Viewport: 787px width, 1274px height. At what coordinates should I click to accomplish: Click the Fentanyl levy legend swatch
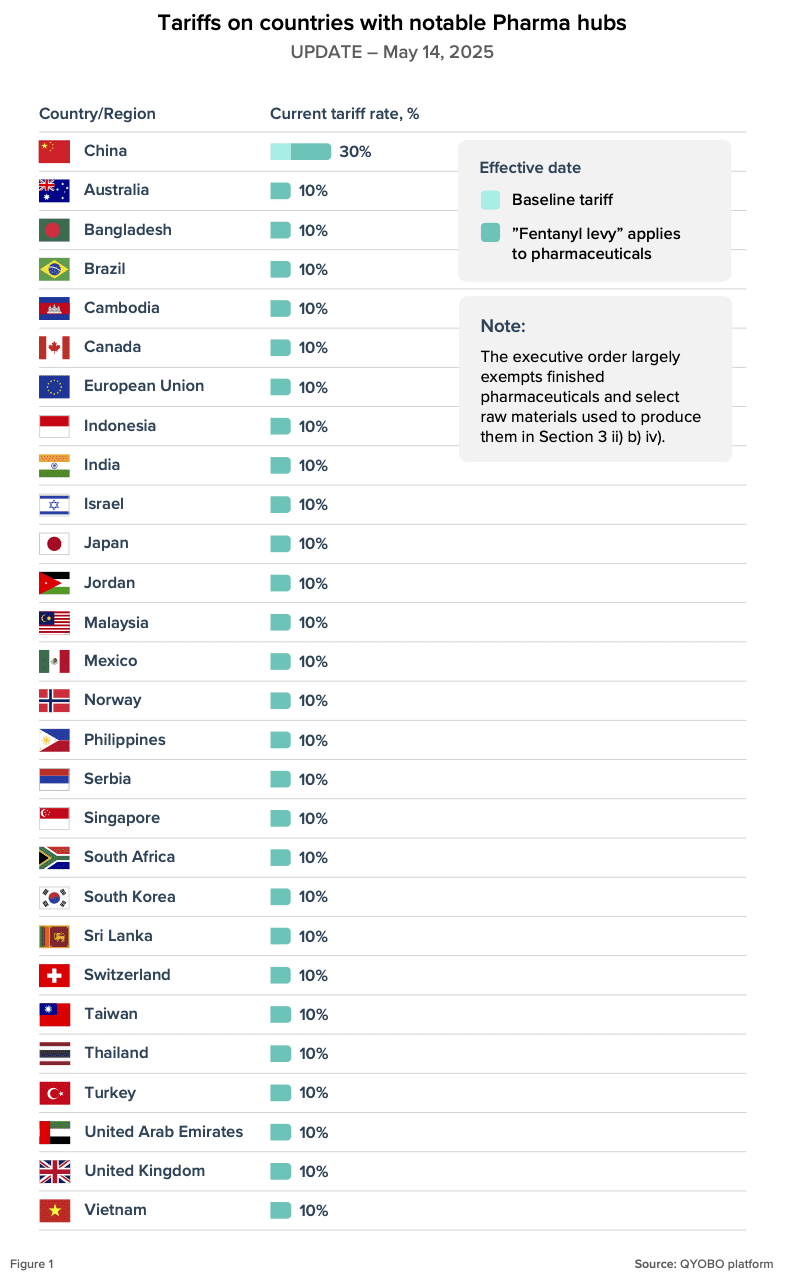pyautogui.click(x=490, y=233)
